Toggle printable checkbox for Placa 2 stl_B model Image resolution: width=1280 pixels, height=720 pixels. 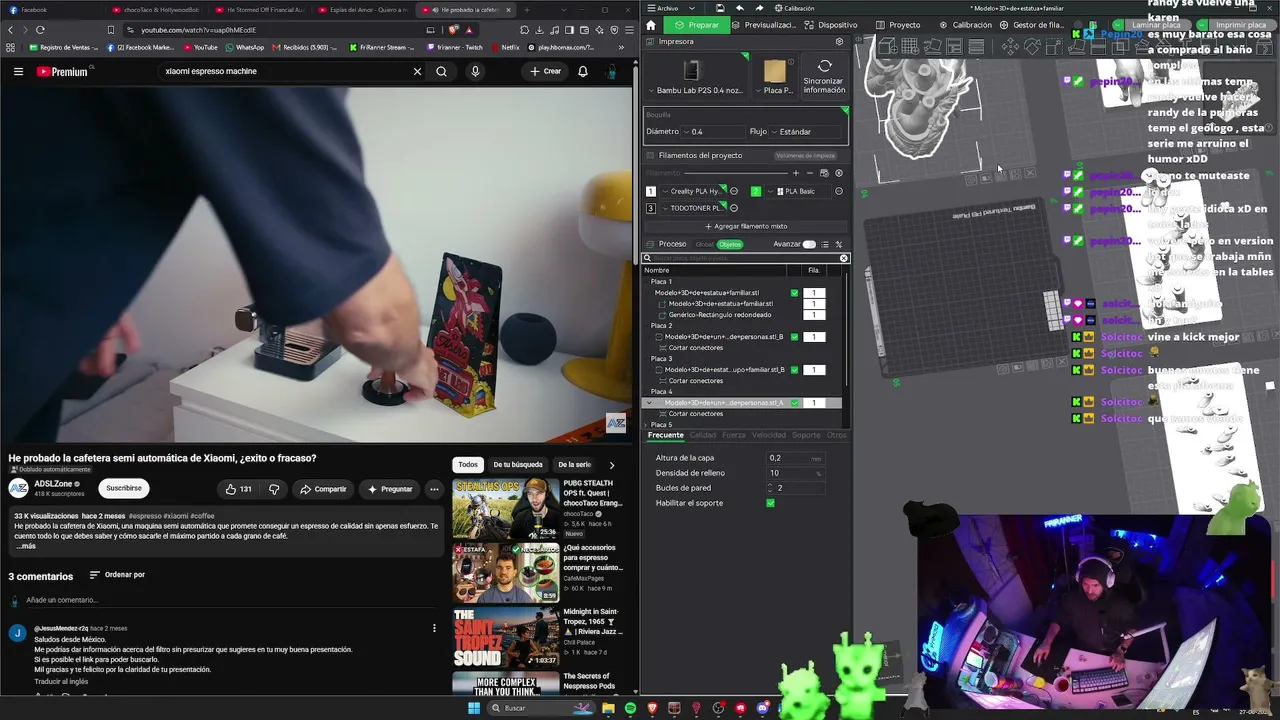point(795,337)
